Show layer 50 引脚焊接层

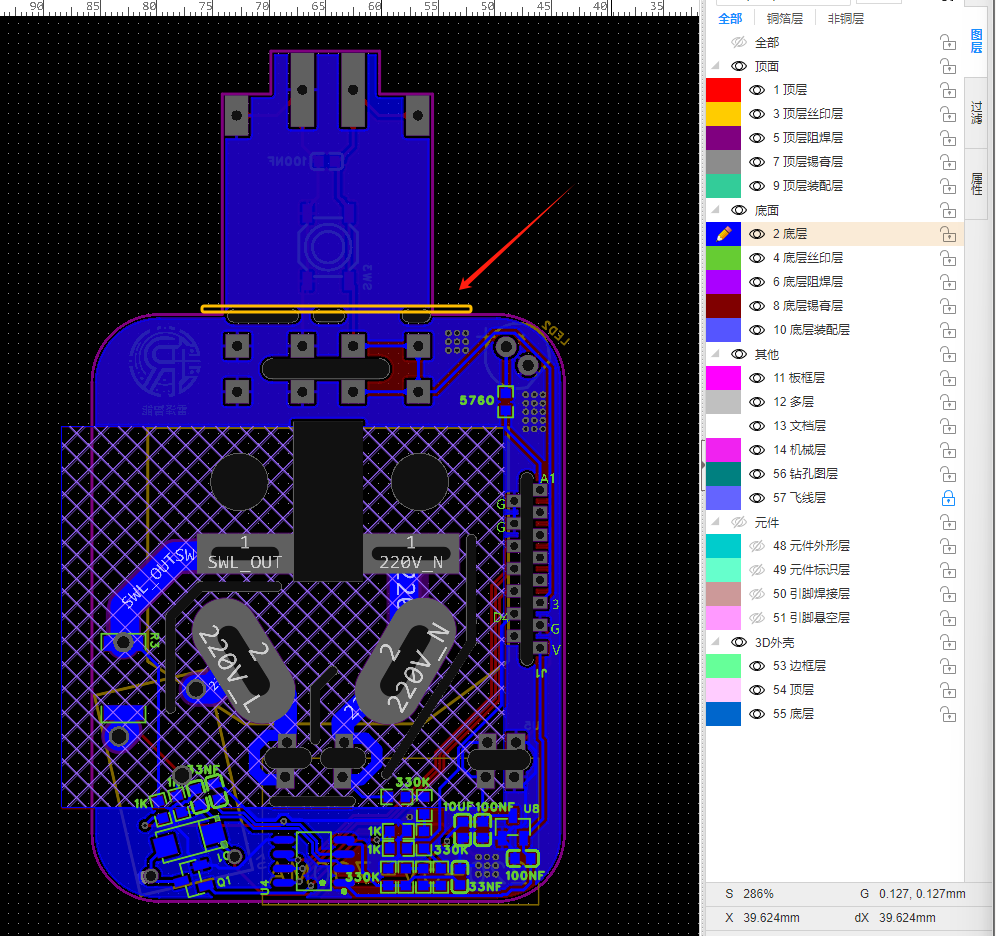pos(757,594)
